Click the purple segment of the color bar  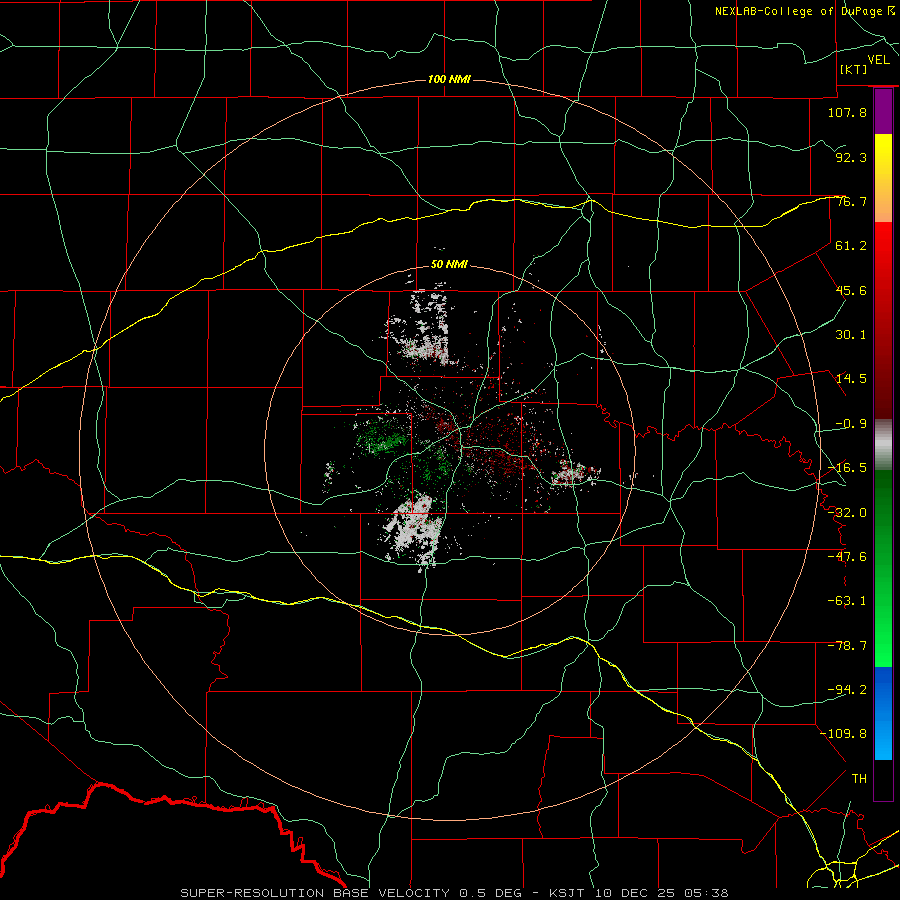[883, 112]
